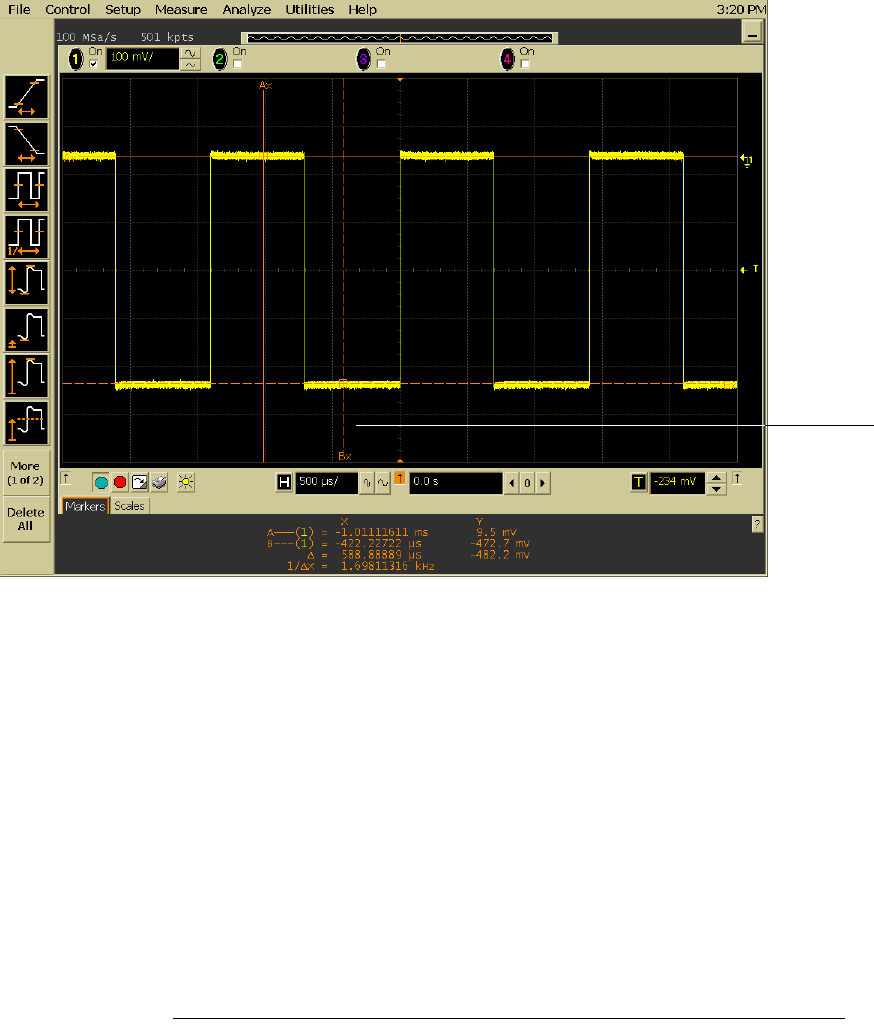Click the trigger edge icon right of level
Image resolution: width=874 pixels, height=1028 pixels.
[737, 479]
